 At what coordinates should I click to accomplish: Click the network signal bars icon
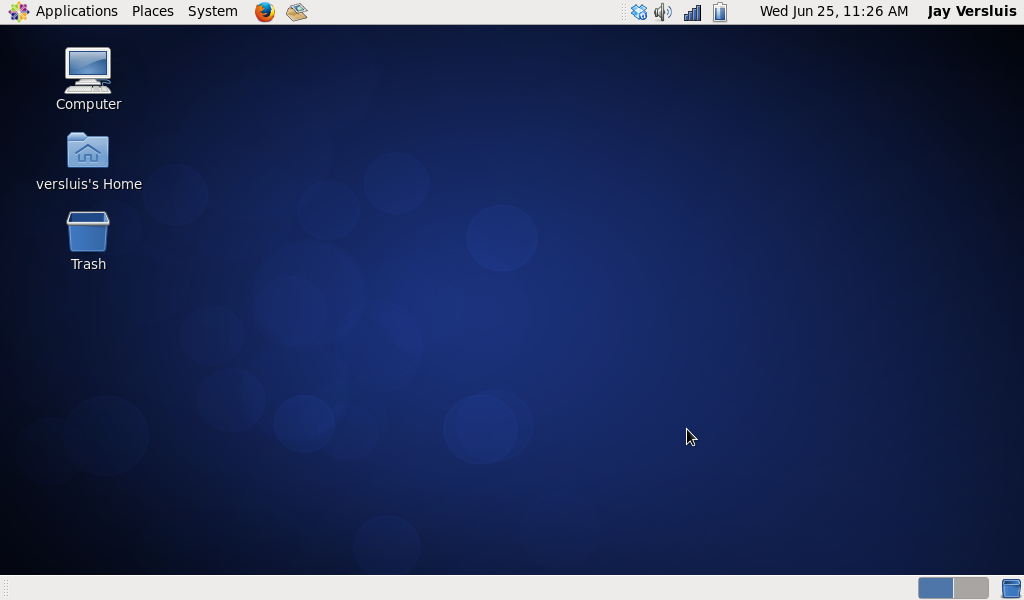692,12
